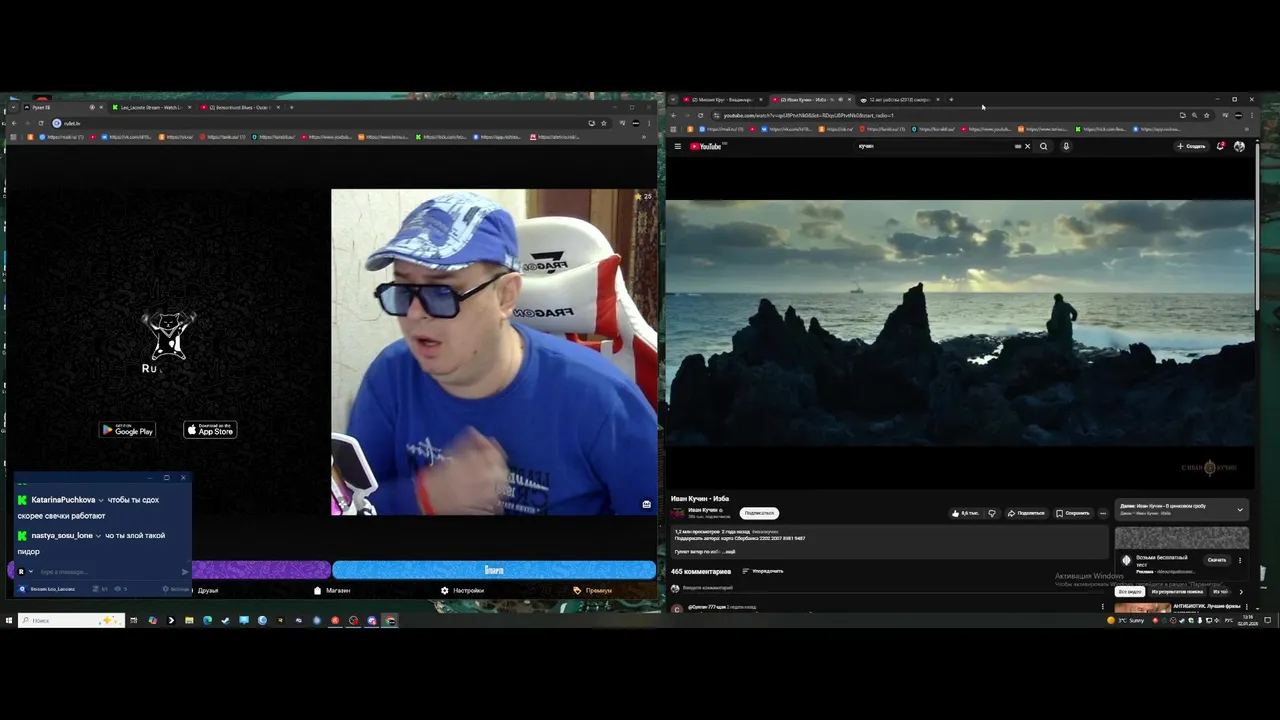Click the Создать create button
Viewport: 1280px width, 720px height.
pyautogui.click(x=1191, y=146)
